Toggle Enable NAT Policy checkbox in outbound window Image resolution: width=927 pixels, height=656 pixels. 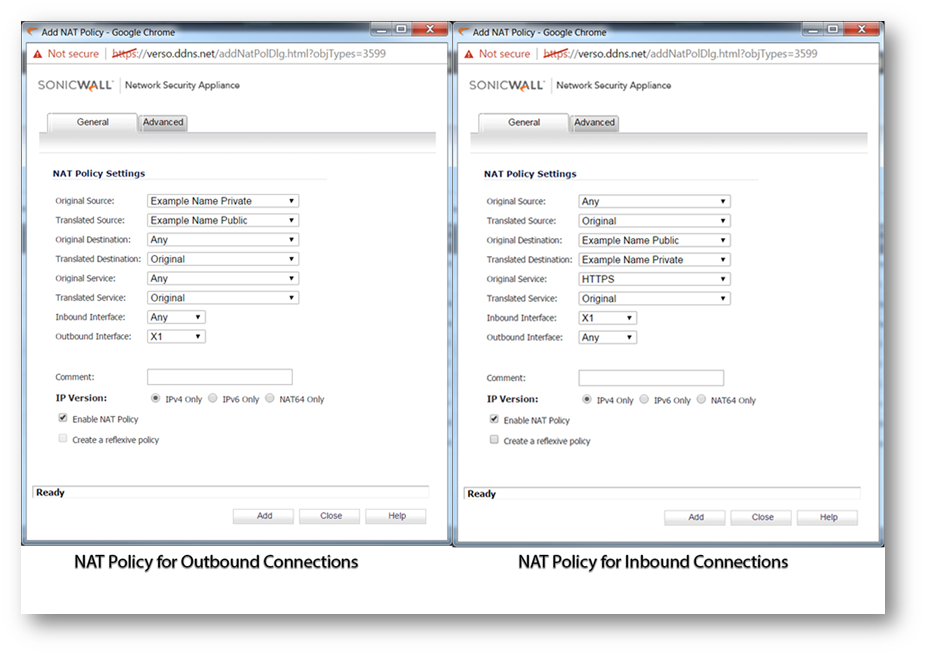[x=63, y=418]
